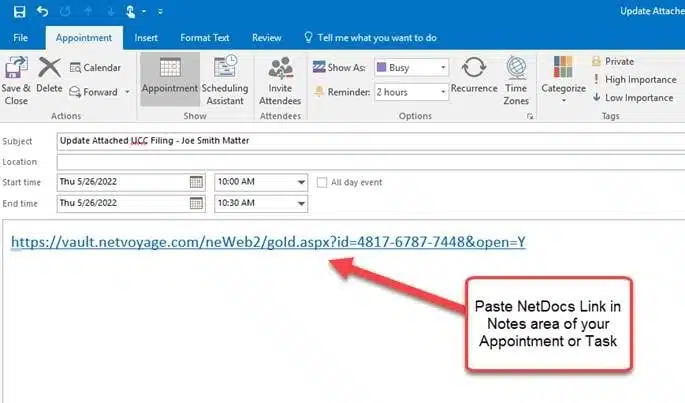Click the Redo icon in quick access toolbar

click(x=65, y=11)
